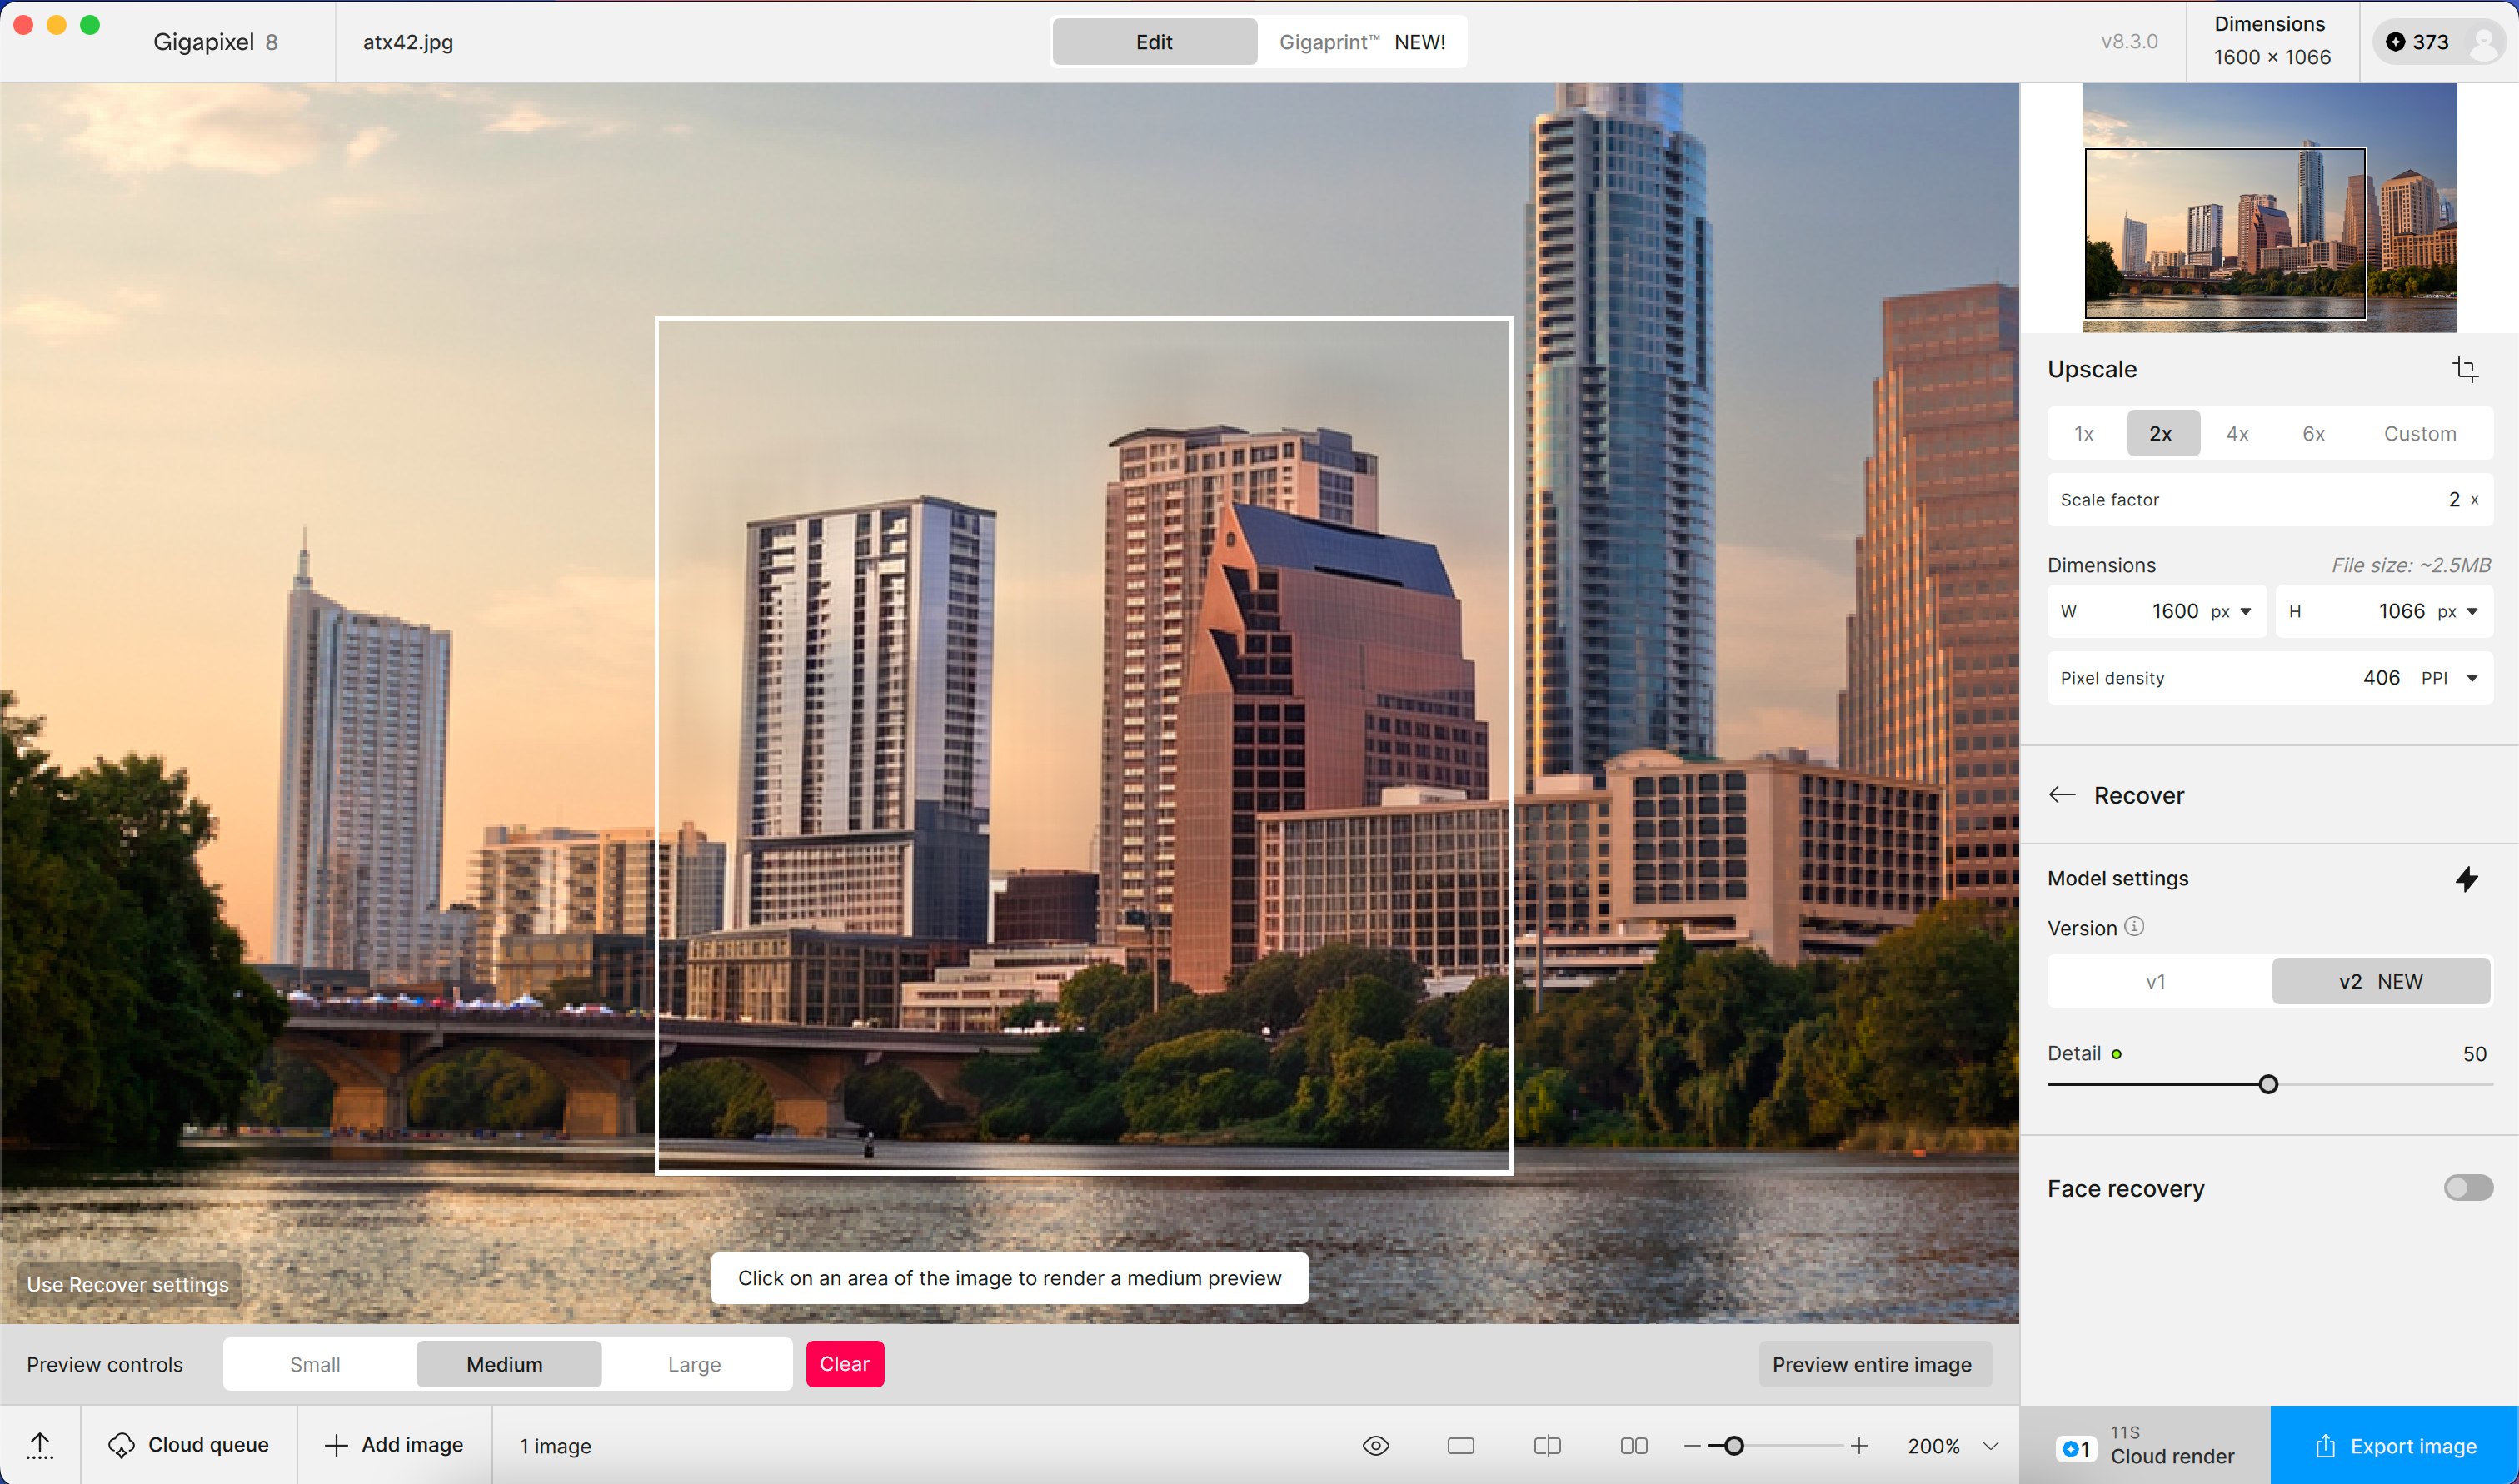This screenshot has height=1484, width=2519.
Task: Click the upload arrow icon at bottom left
Action: point(40,1446)
